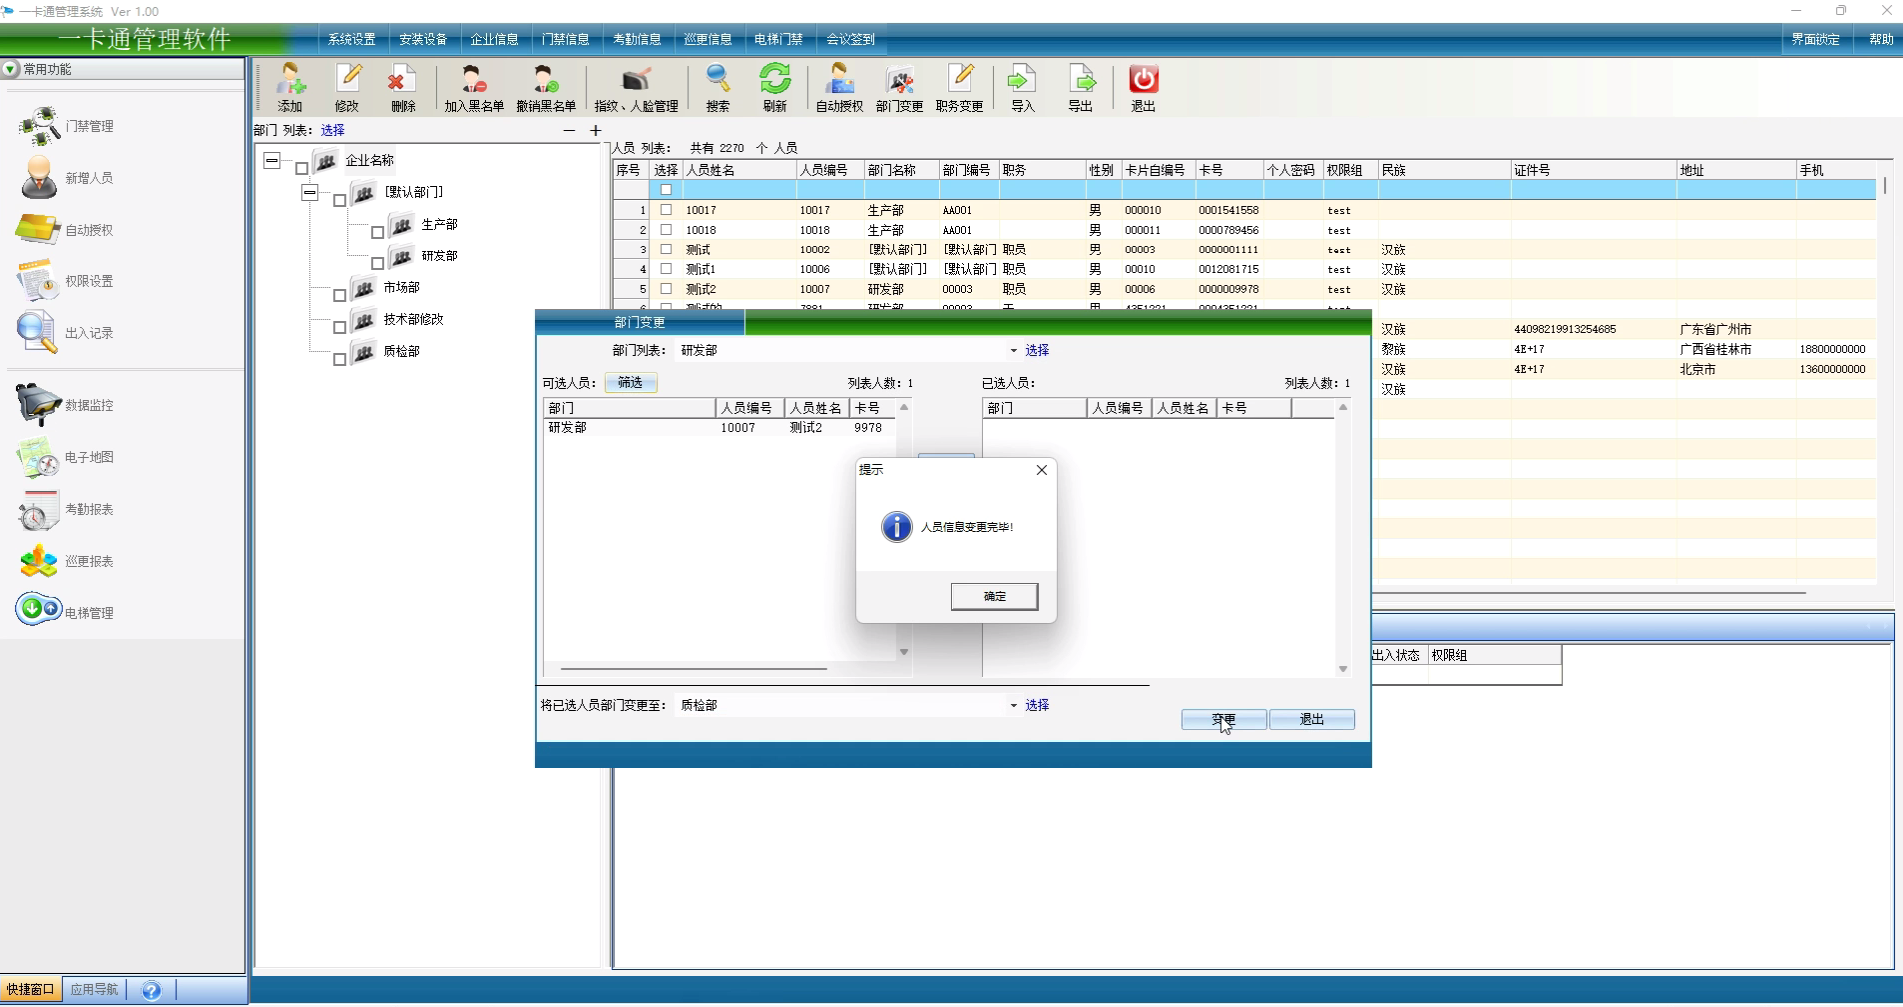Open the target department dropdown showing 质检部

coord(1013,706)
